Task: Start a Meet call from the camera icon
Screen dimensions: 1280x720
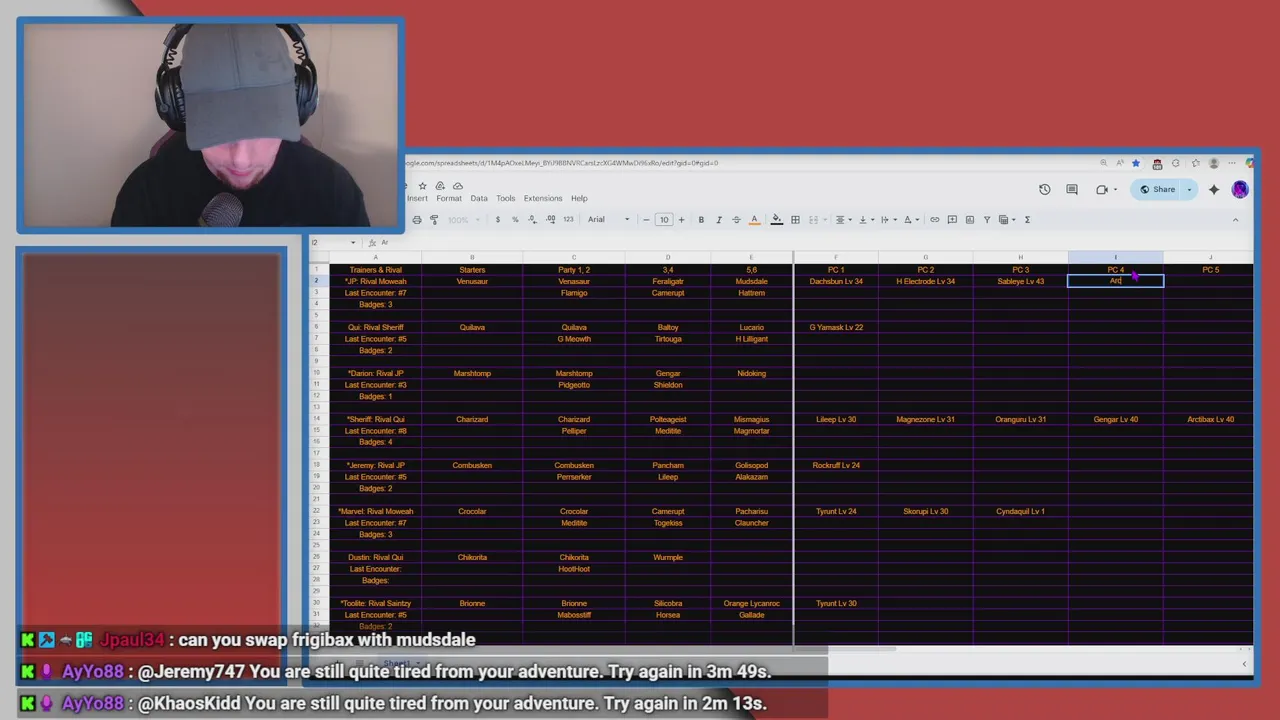Action: [x=1102, y=189]
